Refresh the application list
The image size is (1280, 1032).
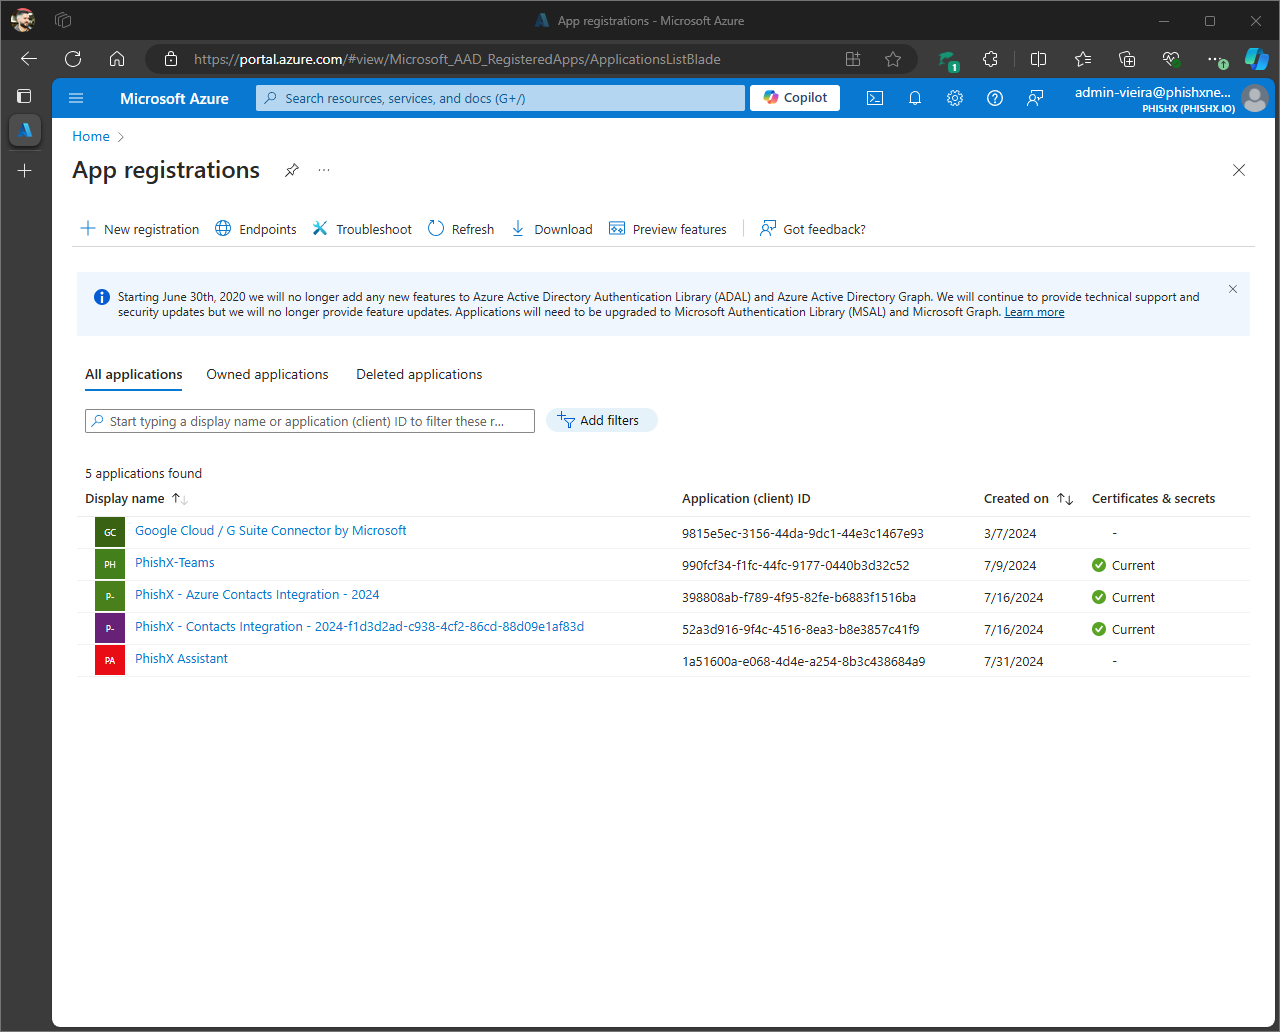461,229
